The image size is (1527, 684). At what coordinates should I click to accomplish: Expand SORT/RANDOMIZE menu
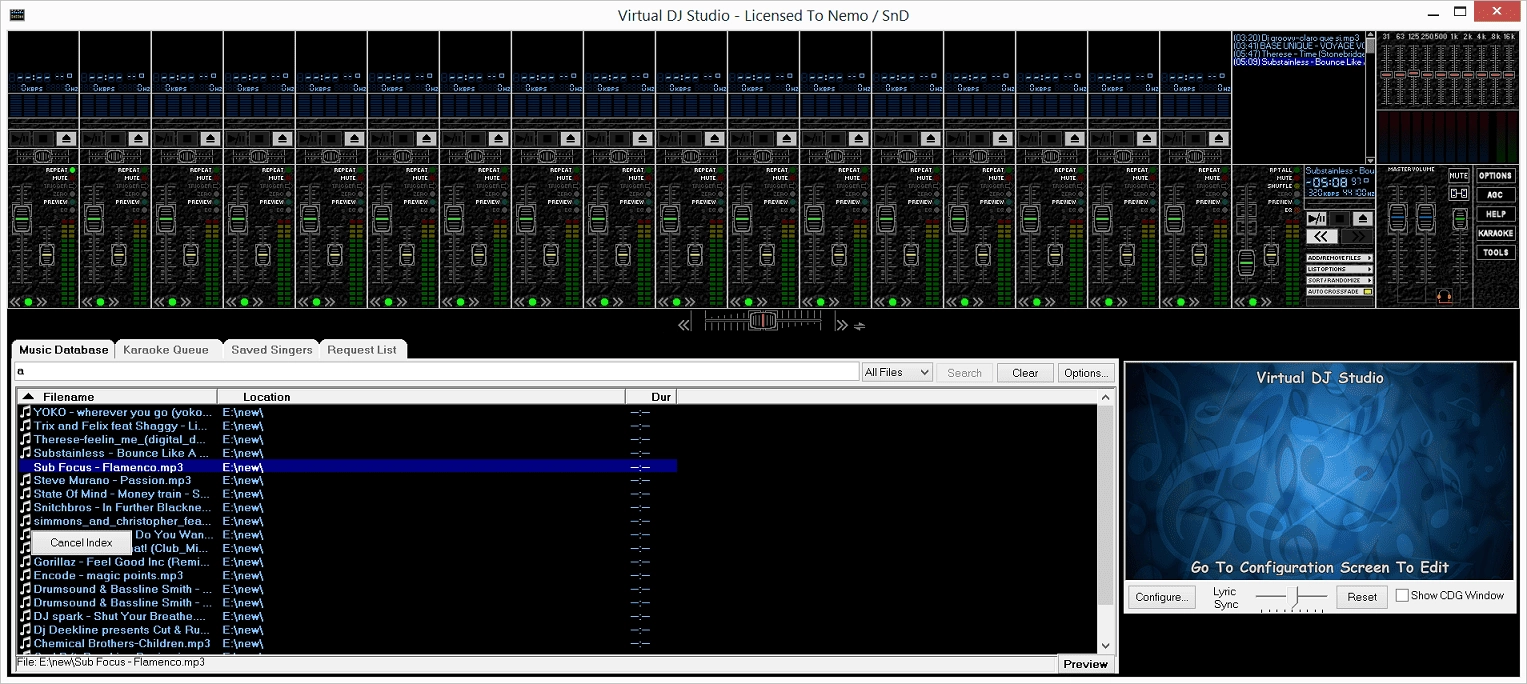tap(1340, 280)
